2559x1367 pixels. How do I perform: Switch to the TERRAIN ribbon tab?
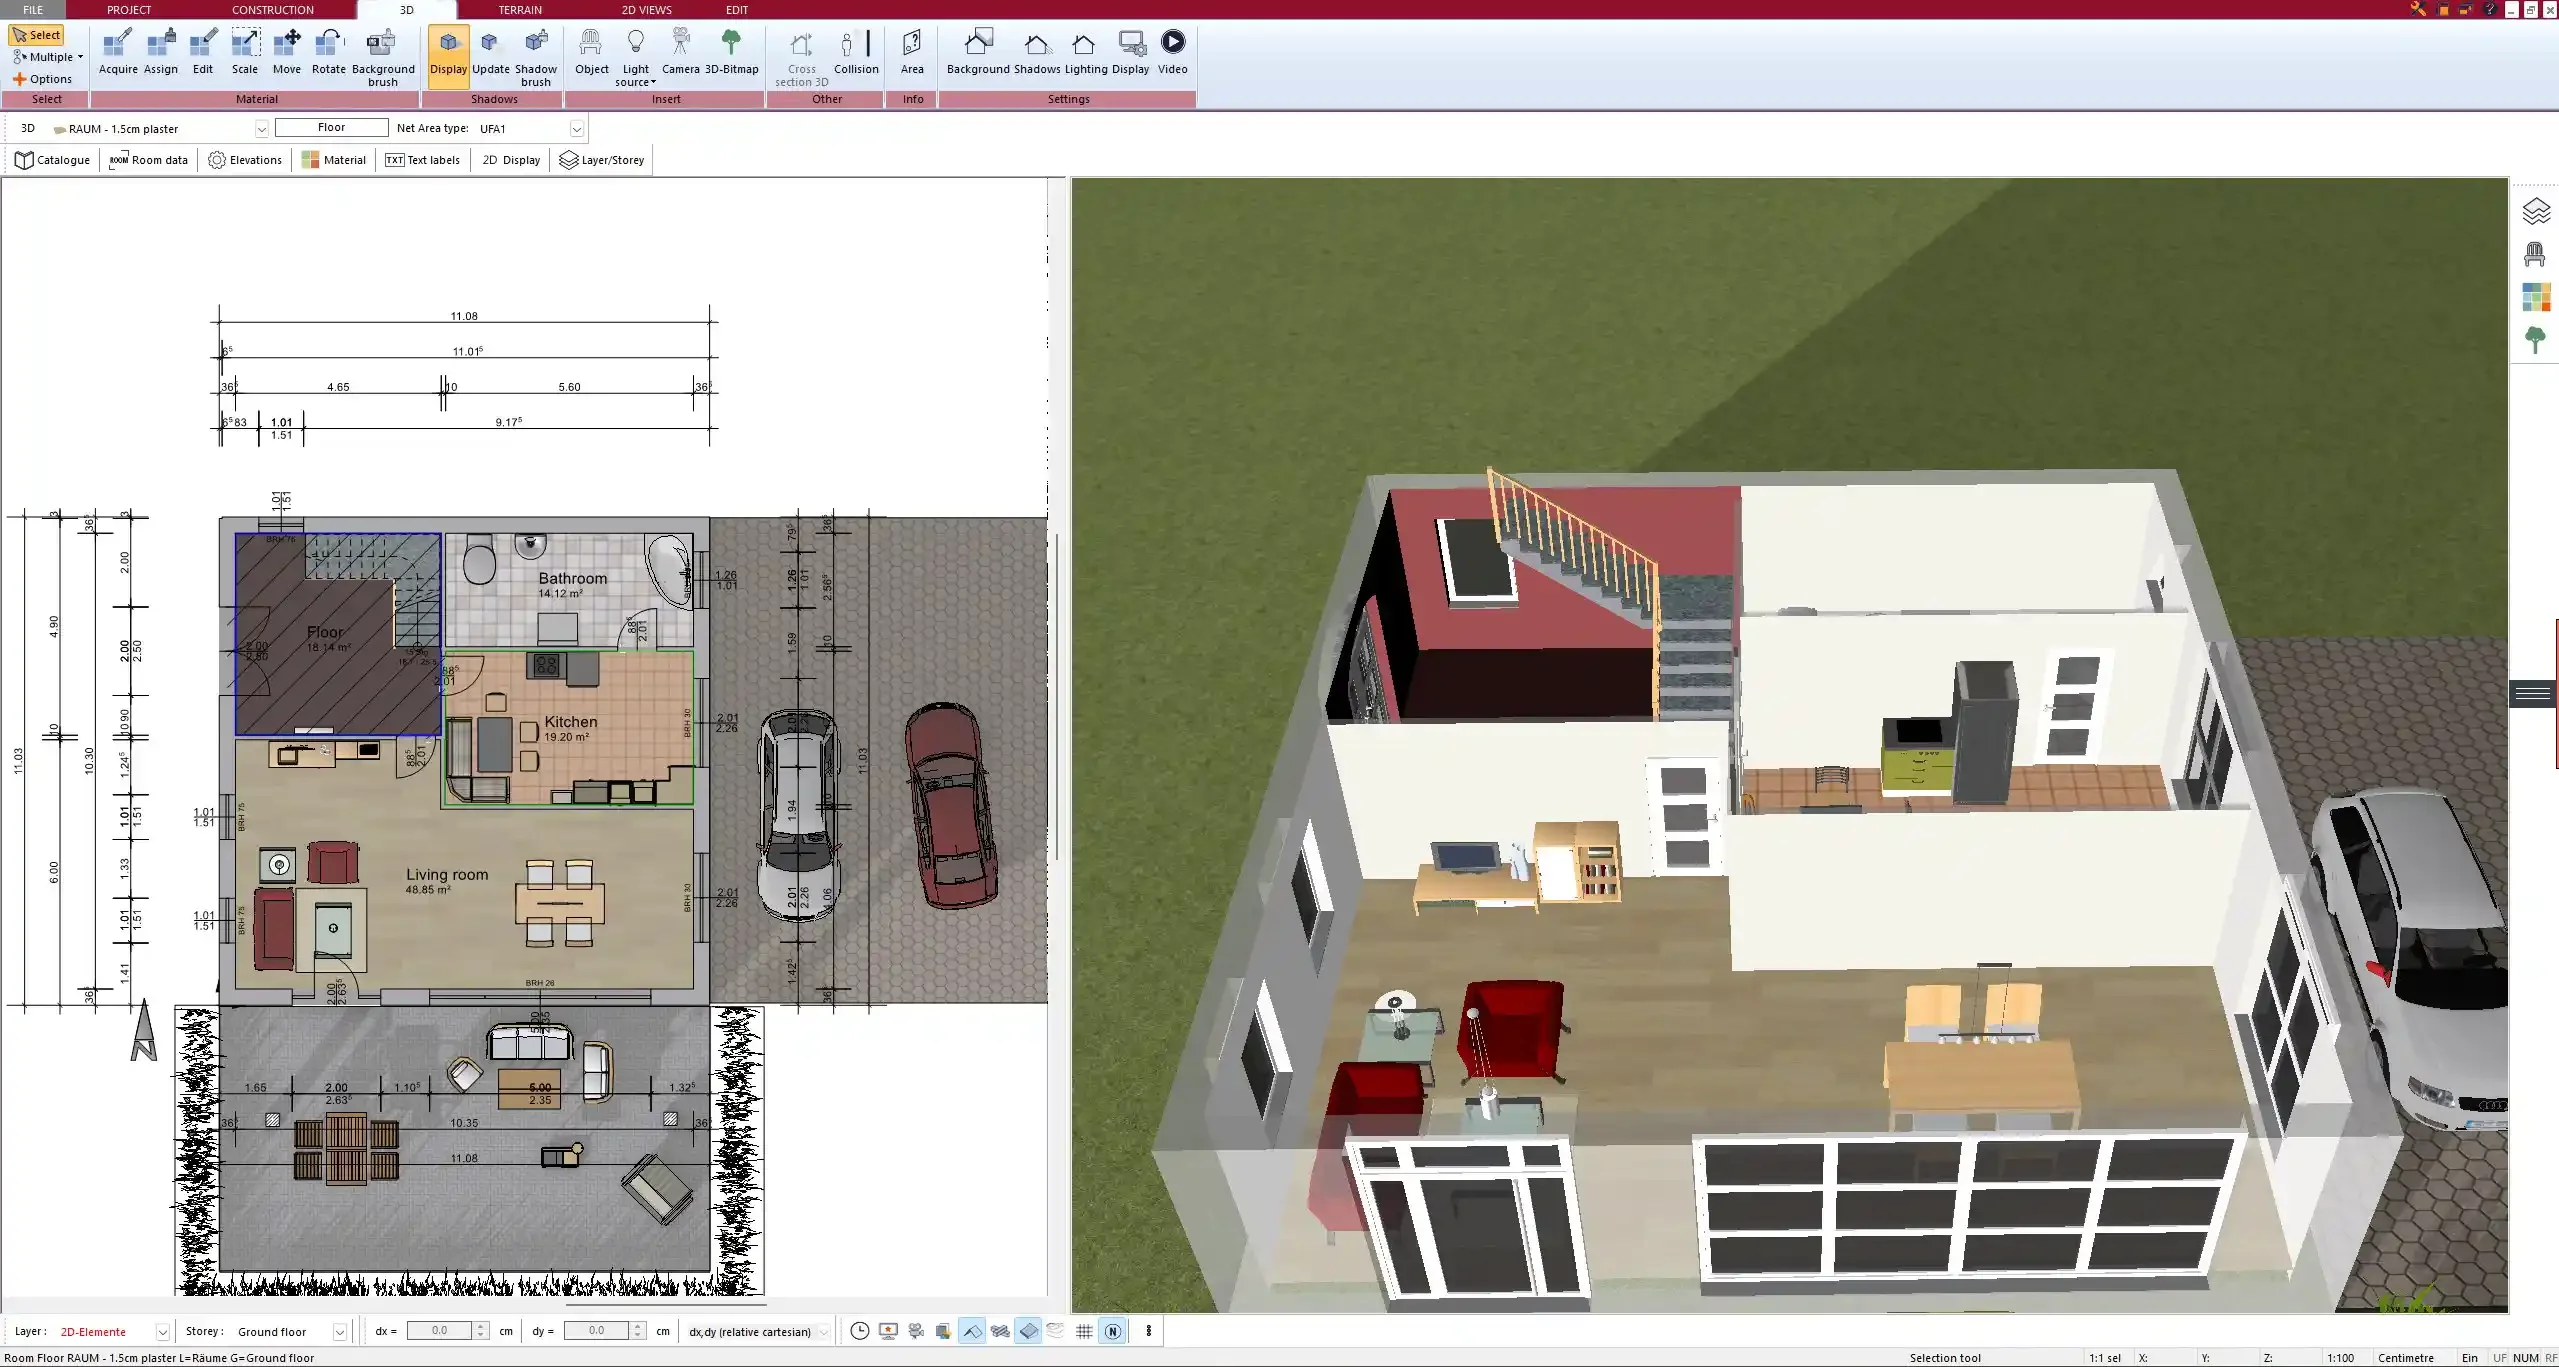pyautogui.click(x=519, y=10)
